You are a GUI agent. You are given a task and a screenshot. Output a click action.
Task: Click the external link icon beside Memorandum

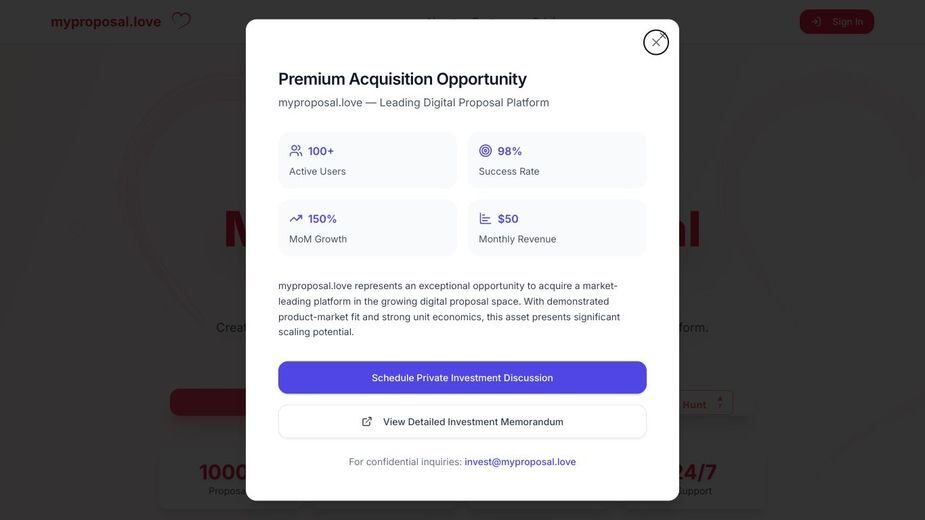tap(367, 421)
